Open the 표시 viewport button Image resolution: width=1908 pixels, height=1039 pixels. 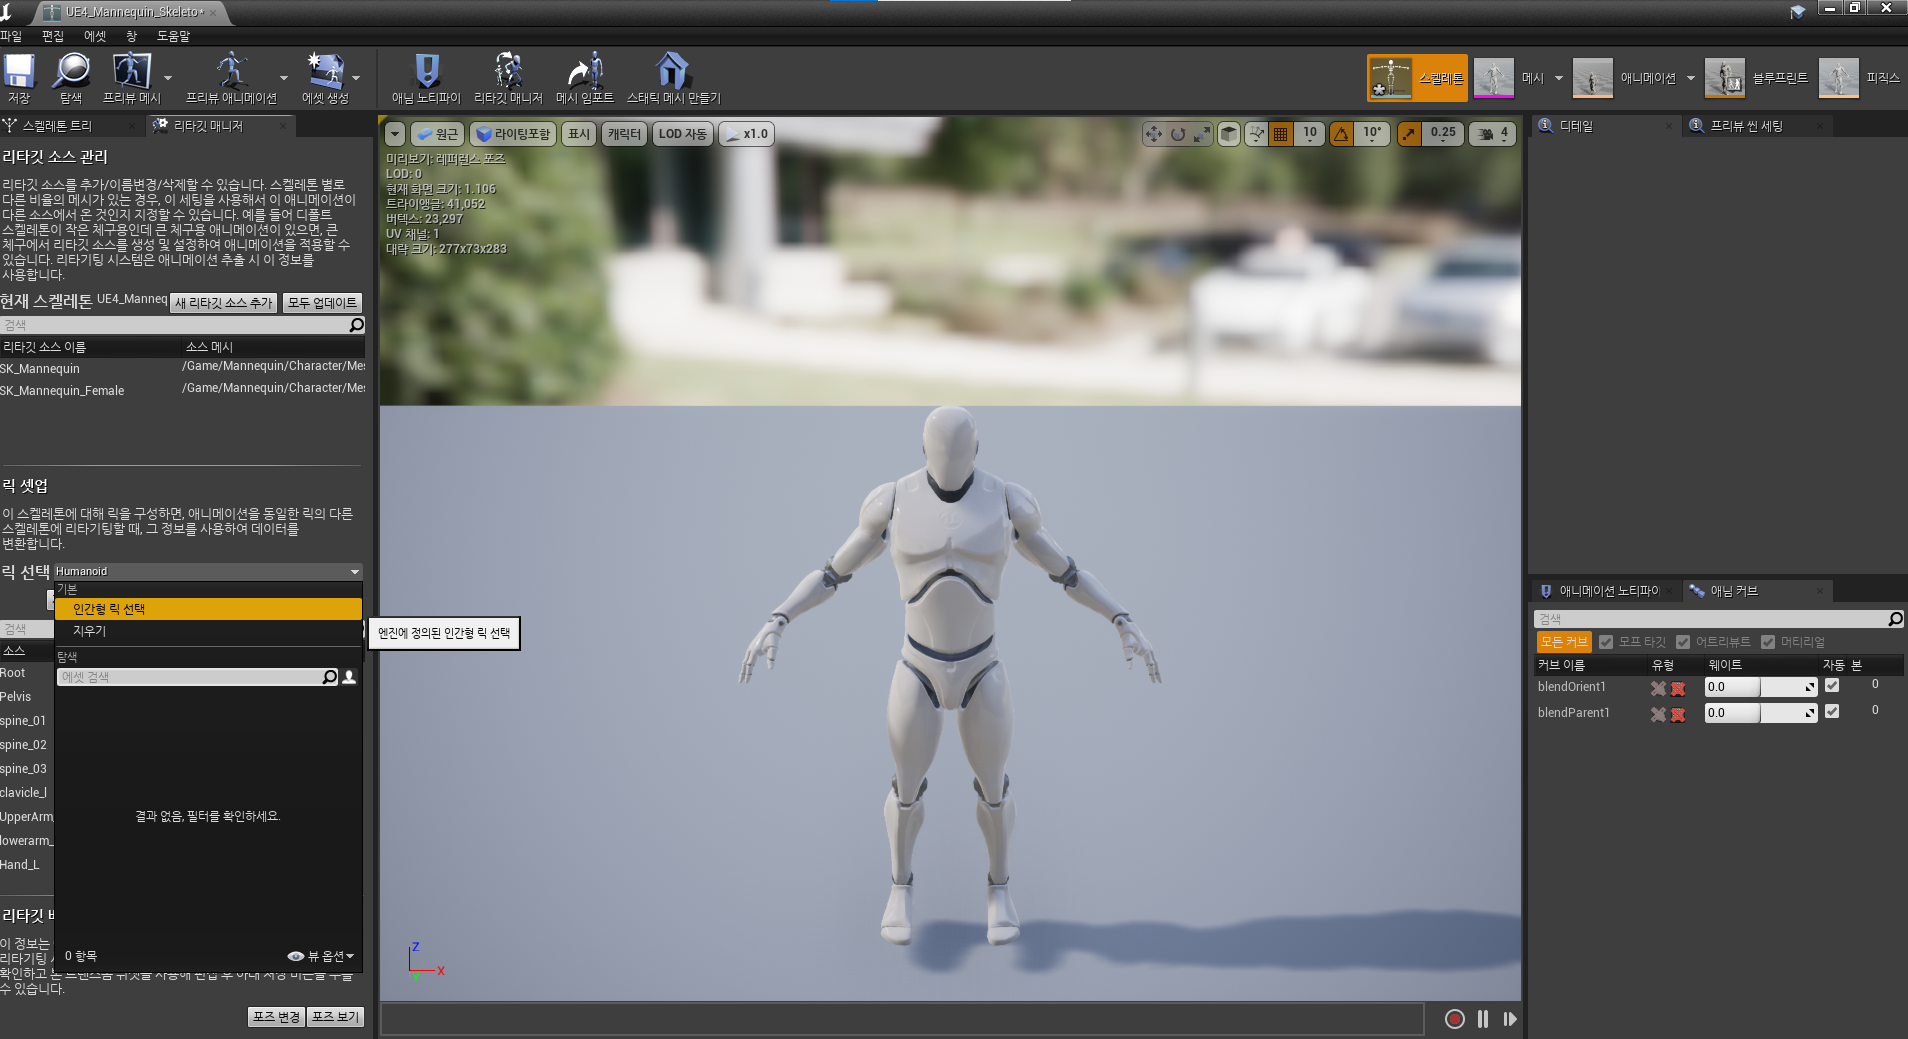(579, 134)
